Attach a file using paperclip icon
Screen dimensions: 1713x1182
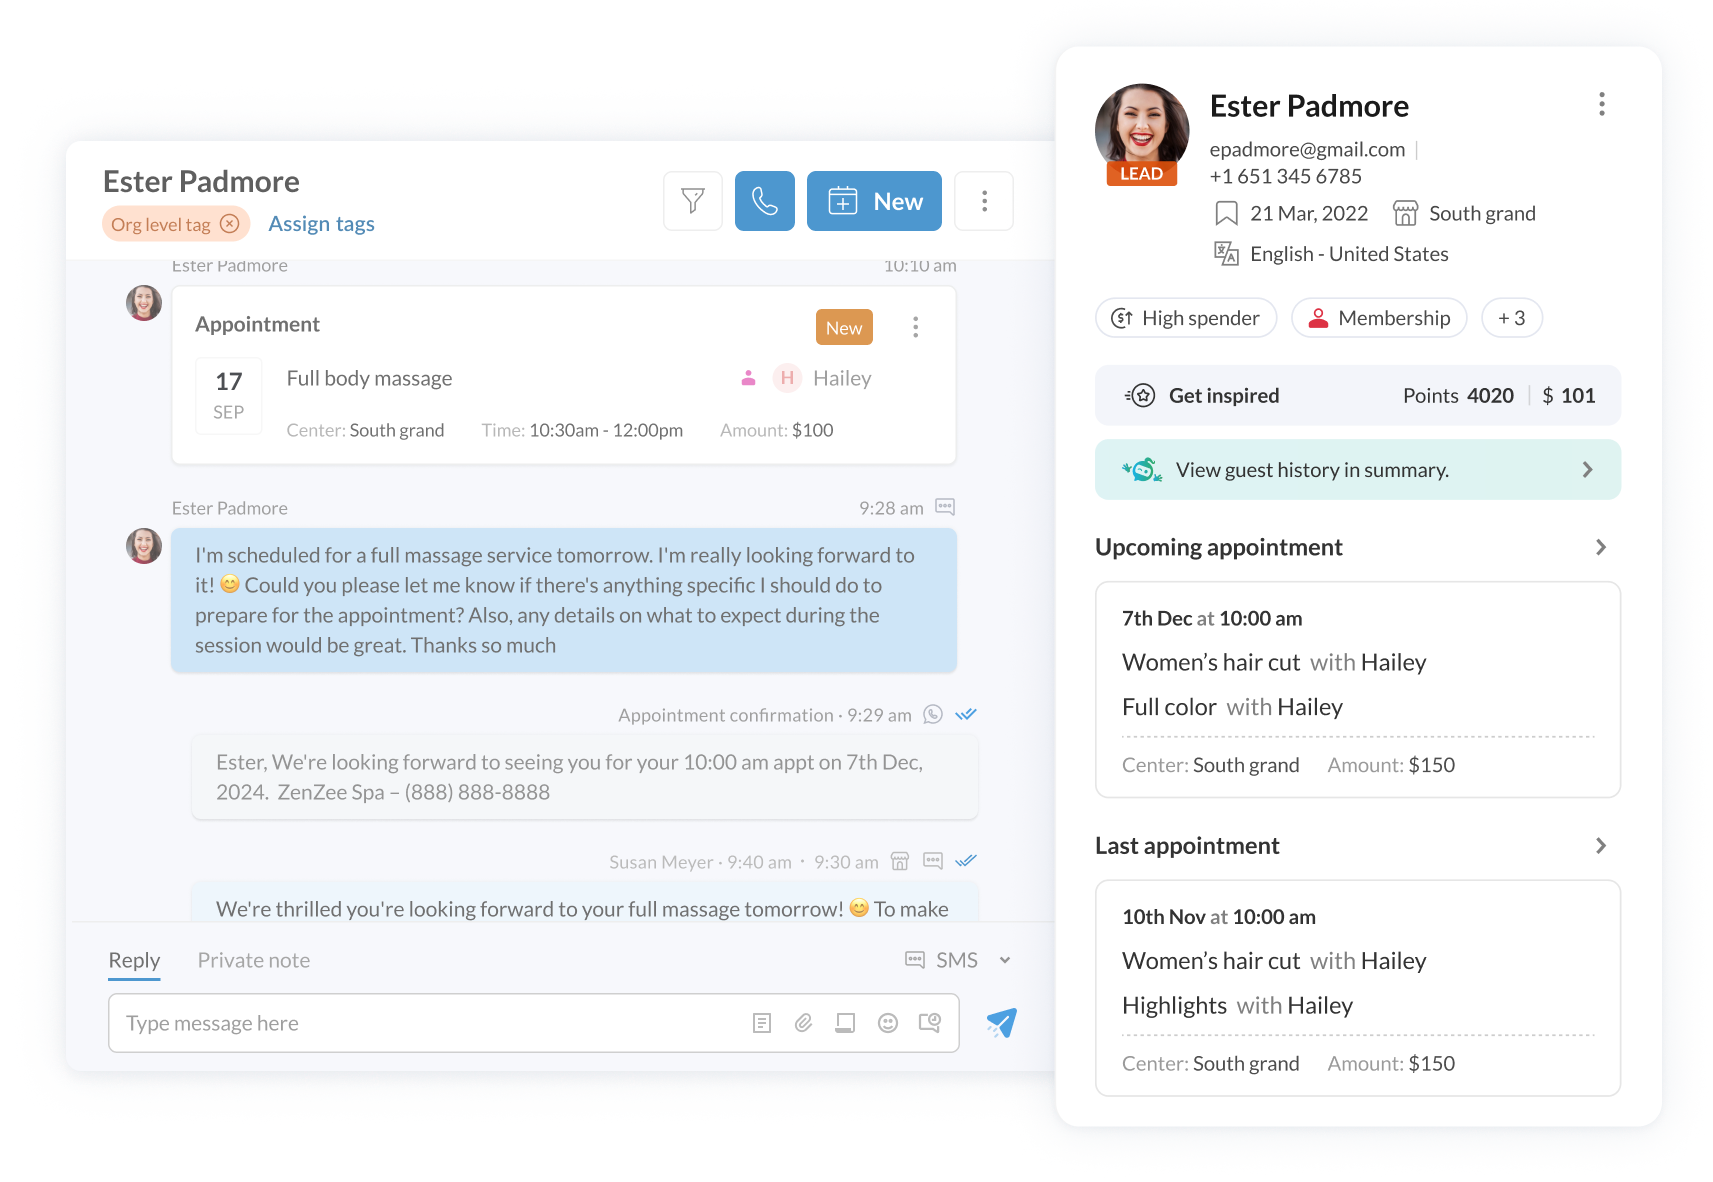(x=803, y=1023)
